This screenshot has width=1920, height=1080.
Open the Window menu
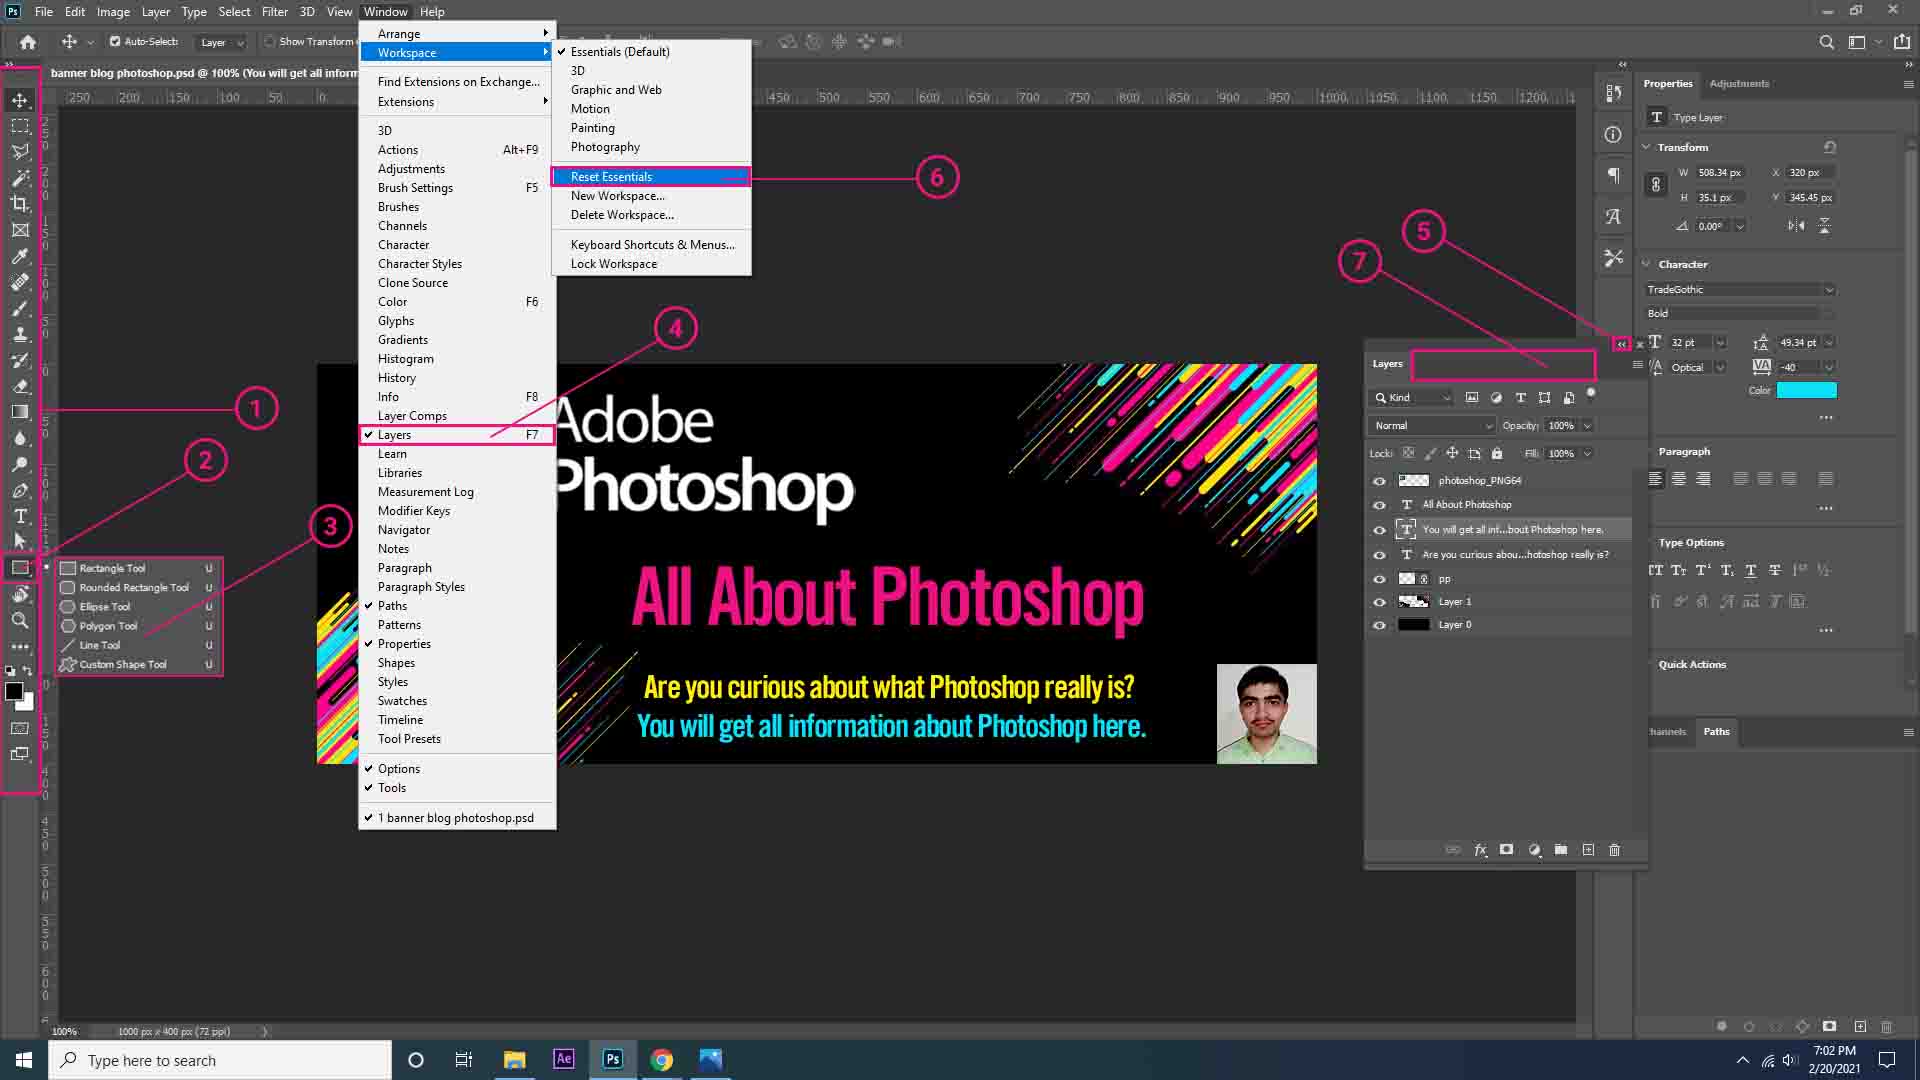click(x=385, y=11)
